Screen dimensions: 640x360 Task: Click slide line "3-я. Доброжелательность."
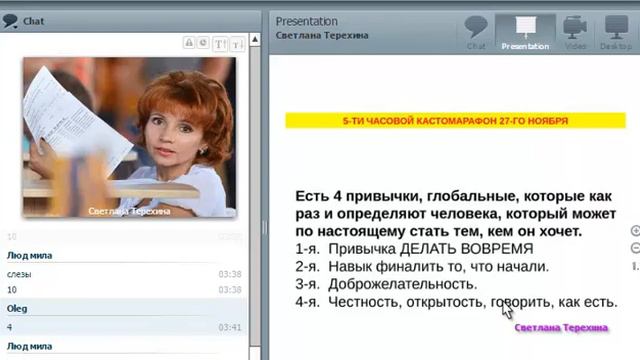click(x=386, y=284)
